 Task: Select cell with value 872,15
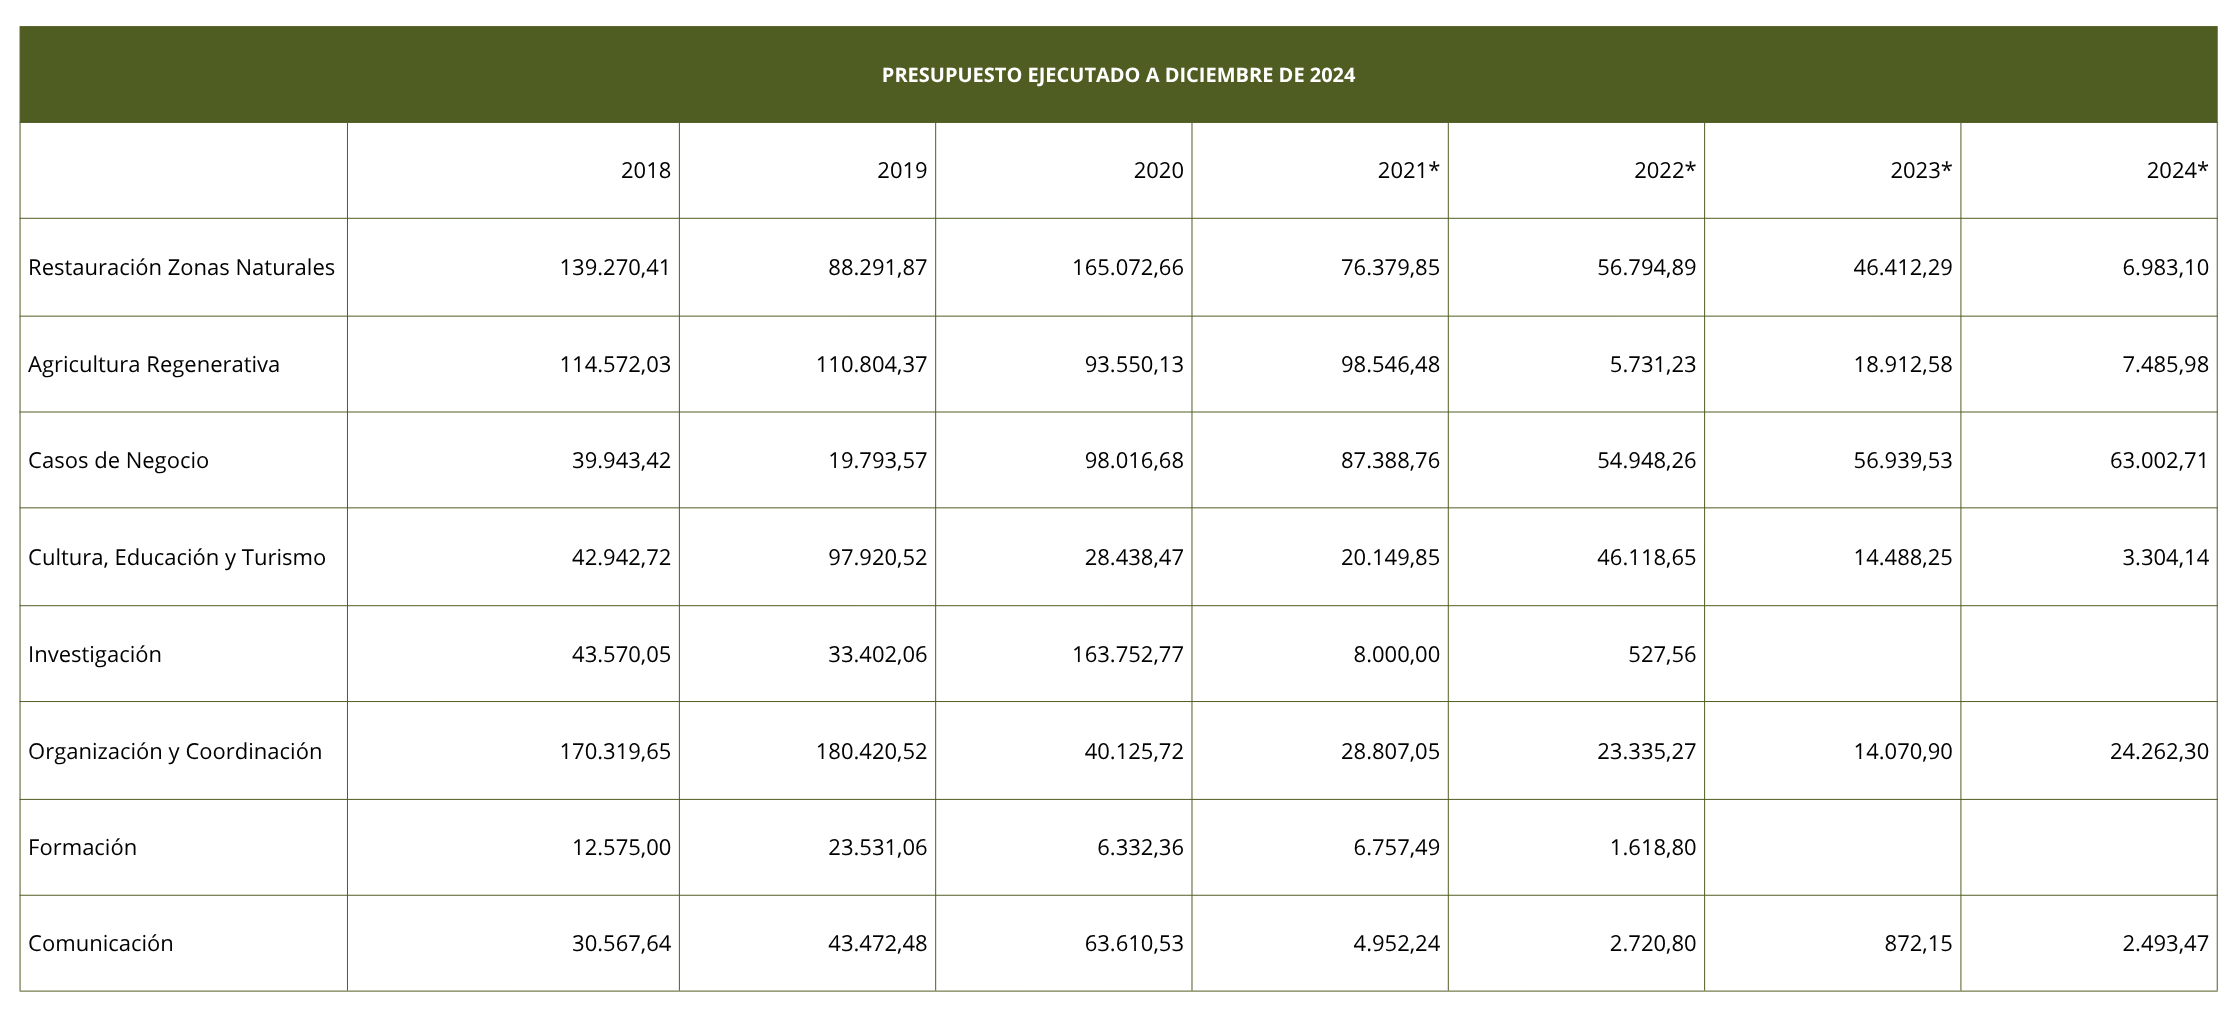tap(1833, 944)
